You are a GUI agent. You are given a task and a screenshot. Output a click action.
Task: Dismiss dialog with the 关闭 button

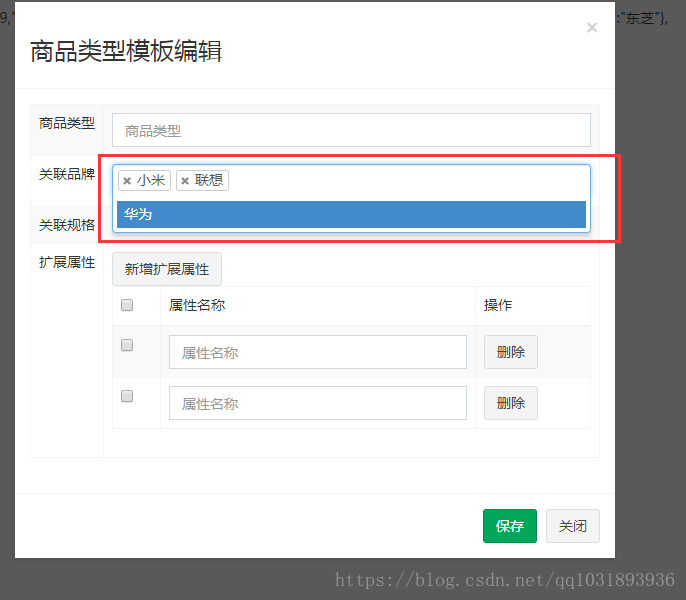point(573,526)
